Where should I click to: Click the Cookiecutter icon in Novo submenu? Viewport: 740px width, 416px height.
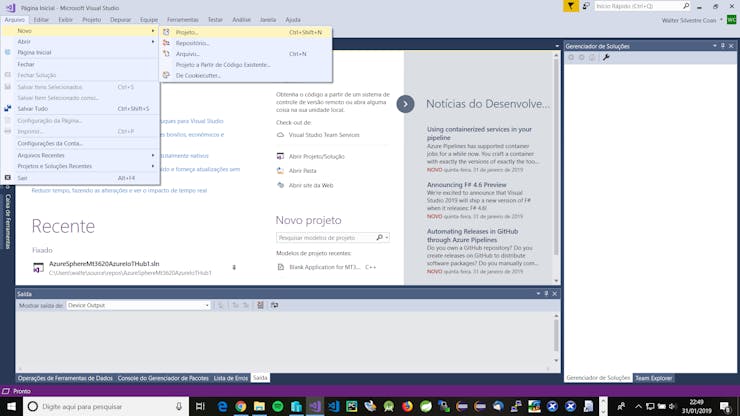(x=166, y=75)
